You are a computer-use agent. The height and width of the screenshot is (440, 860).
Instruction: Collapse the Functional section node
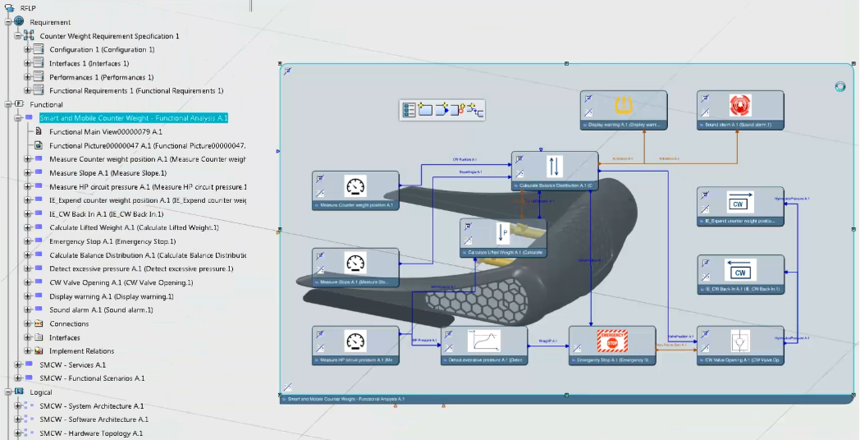point(8,104)
